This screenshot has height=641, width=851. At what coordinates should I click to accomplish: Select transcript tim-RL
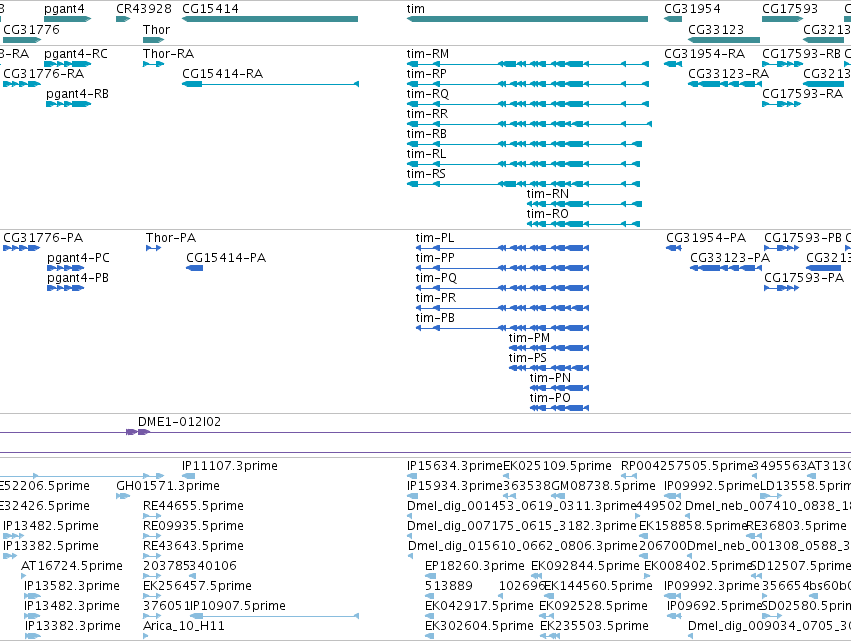(x=523, y=164)
